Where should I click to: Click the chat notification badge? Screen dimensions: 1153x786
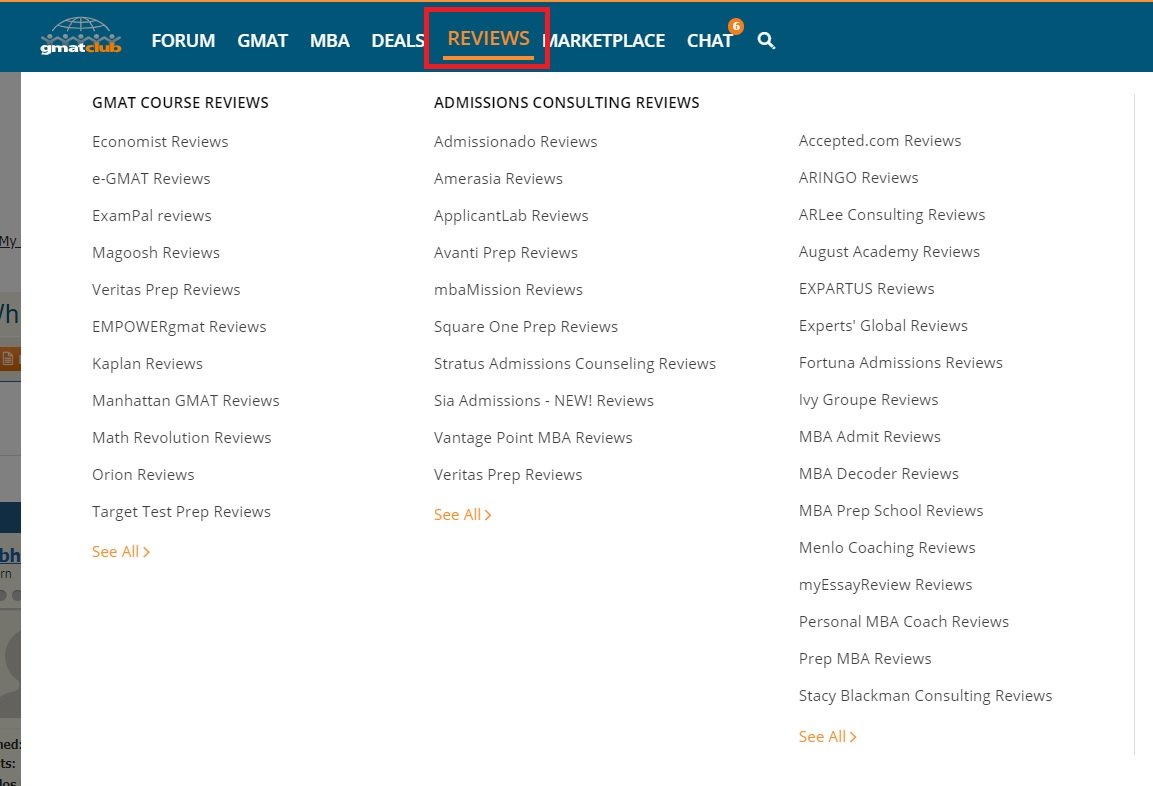pos(736,26)
